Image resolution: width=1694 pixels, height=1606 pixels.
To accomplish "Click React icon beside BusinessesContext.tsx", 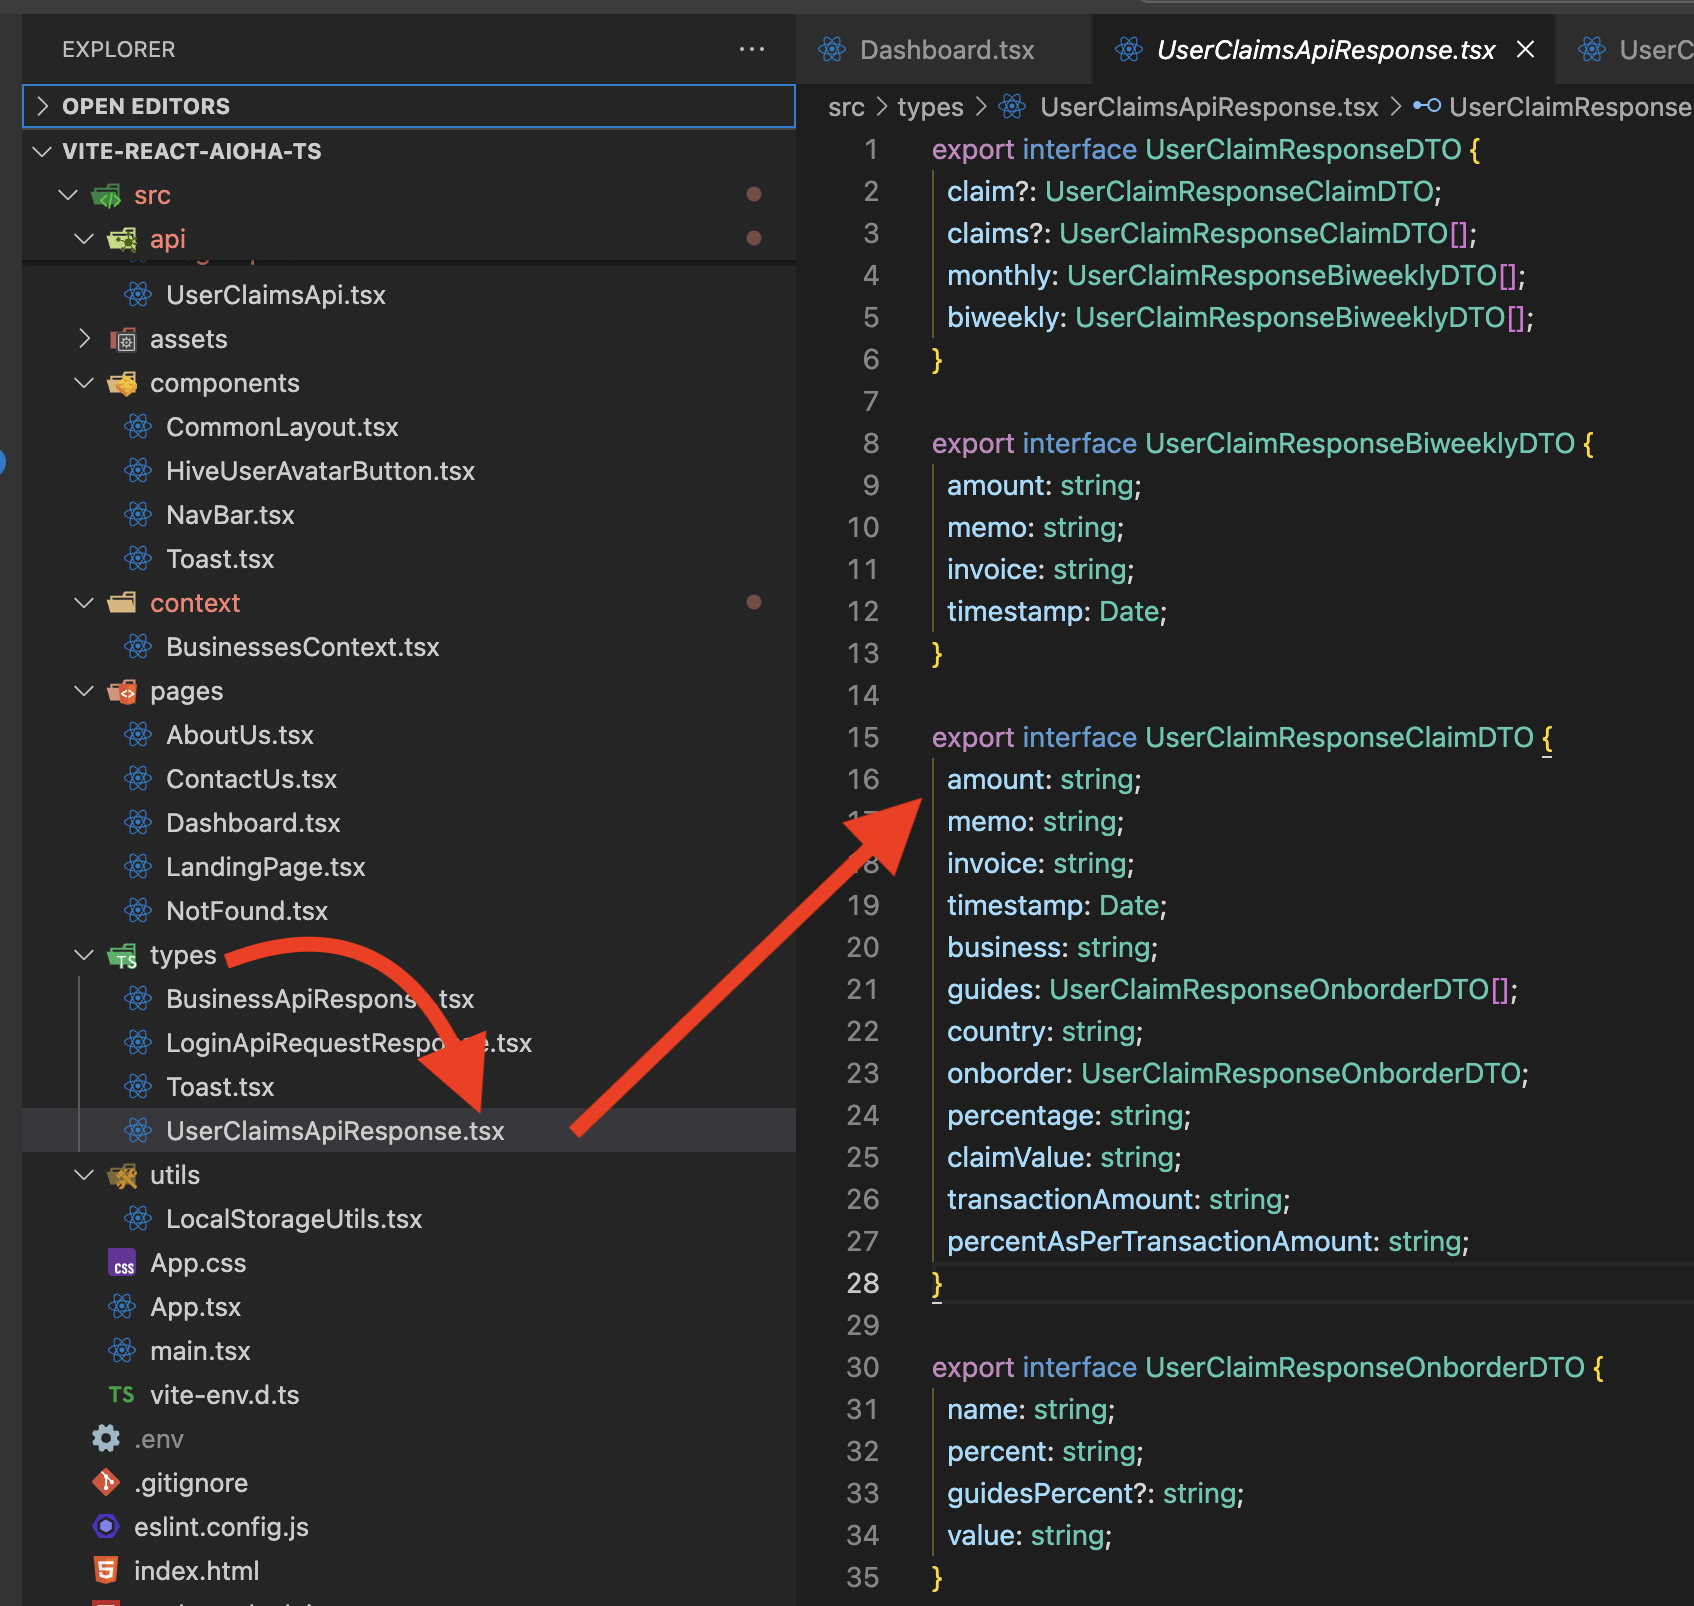I will [x=138, y=647].
